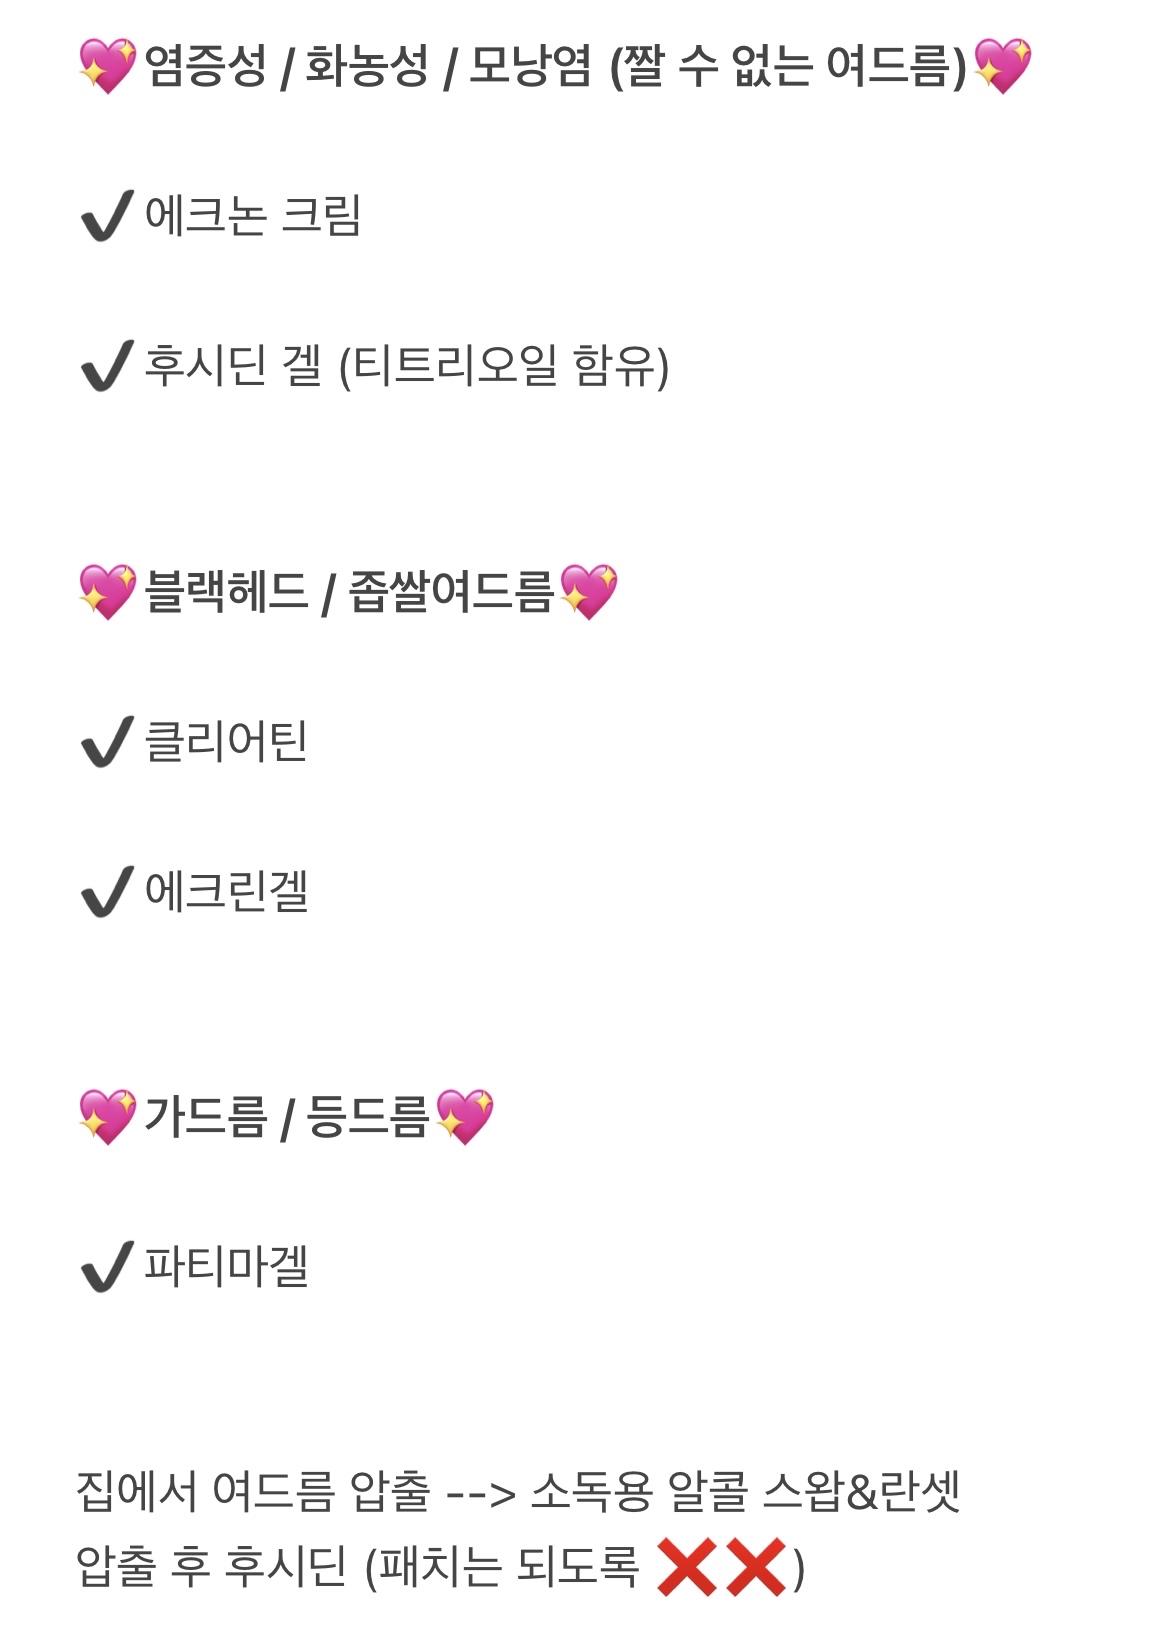Click the 가드름 / 등드름 heading text

[x=286, y=1116]
